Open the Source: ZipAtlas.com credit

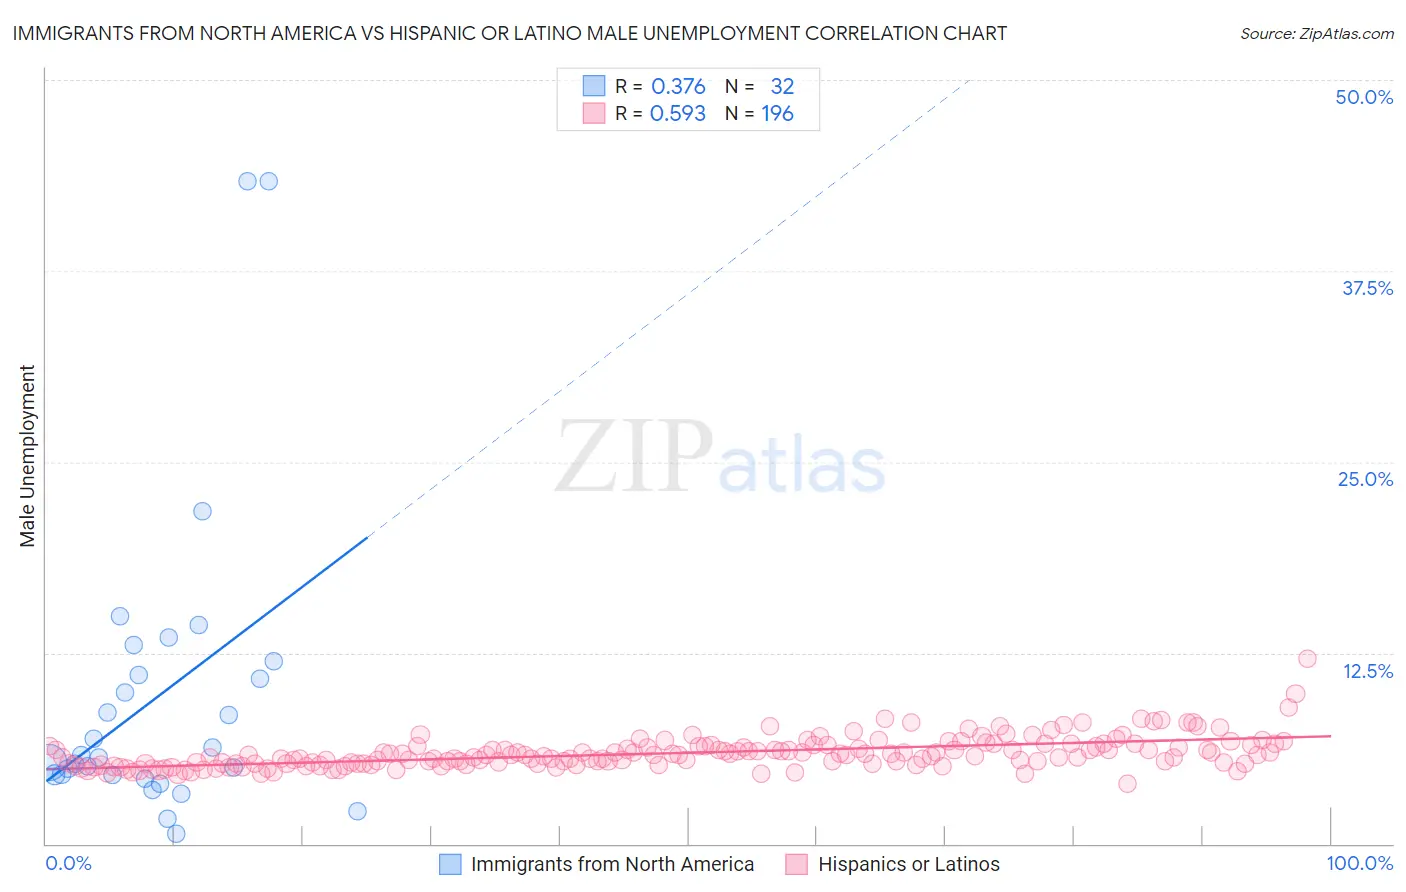[x=1317, y=34]
